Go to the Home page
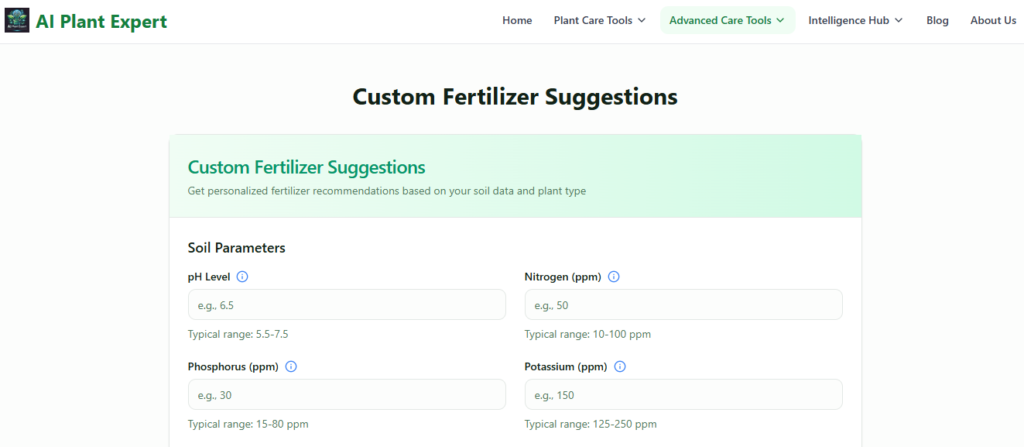The height and width of the screenshot is (447, 1024). click(x=517, y=20)
